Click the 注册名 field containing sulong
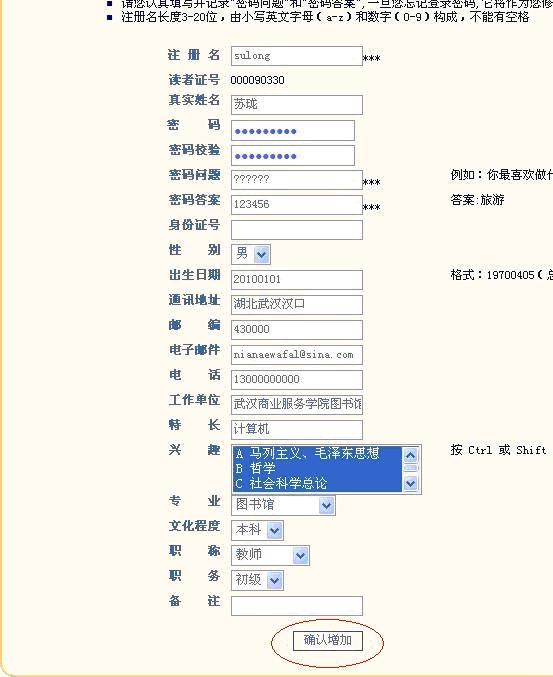553x677 pixels. (297, 56)
